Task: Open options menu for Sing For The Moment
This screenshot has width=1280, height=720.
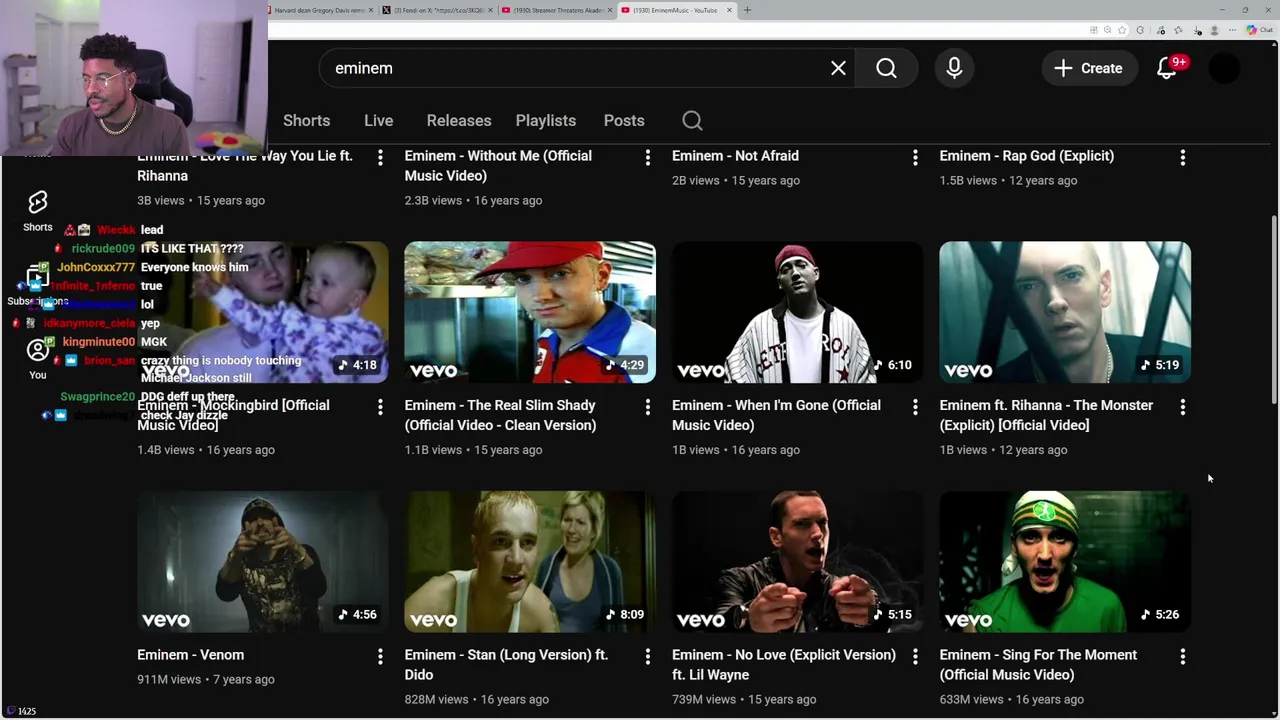Action: (1183, 657)
